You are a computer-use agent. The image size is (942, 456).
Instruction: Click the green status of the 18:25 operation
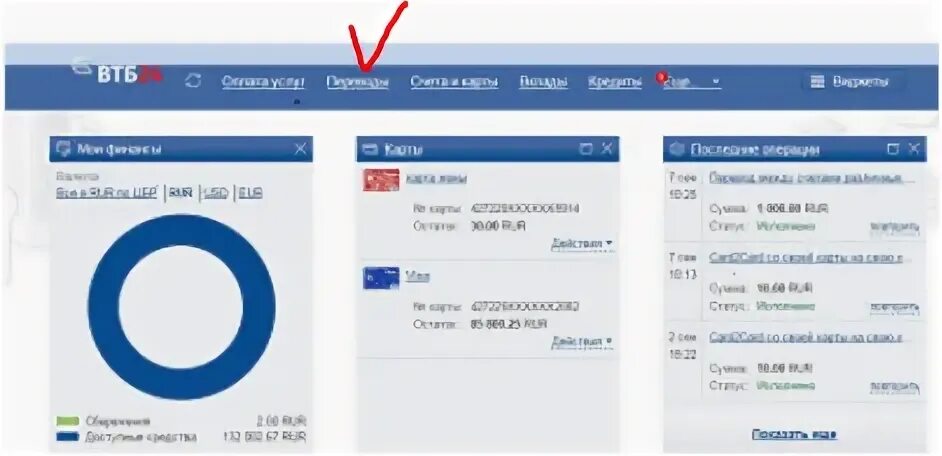786,226
